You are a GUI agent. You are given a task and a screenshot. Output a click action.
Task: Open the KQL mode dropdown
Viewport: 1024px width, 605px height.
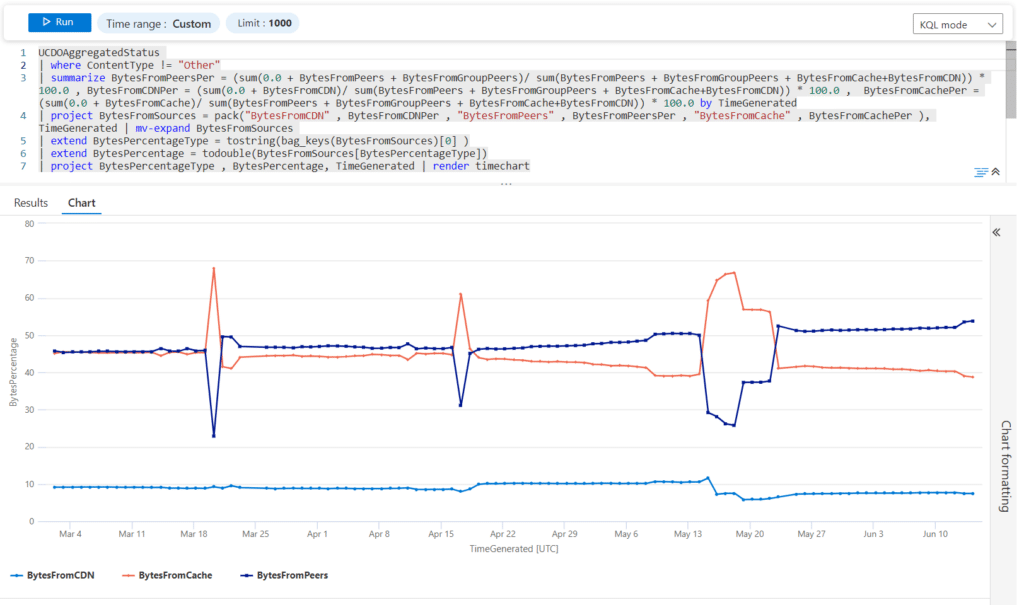pyautogui.click(x=957, y=24)
